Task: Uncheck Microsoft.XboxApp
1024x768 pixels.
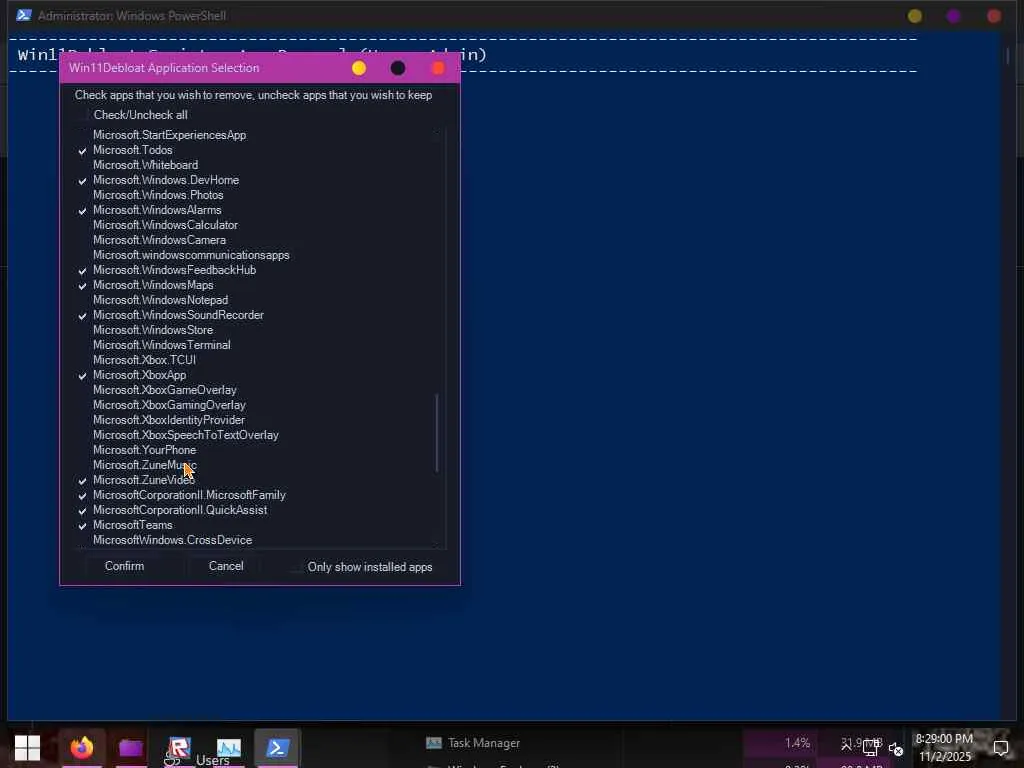Action: [x=82, y=376]
